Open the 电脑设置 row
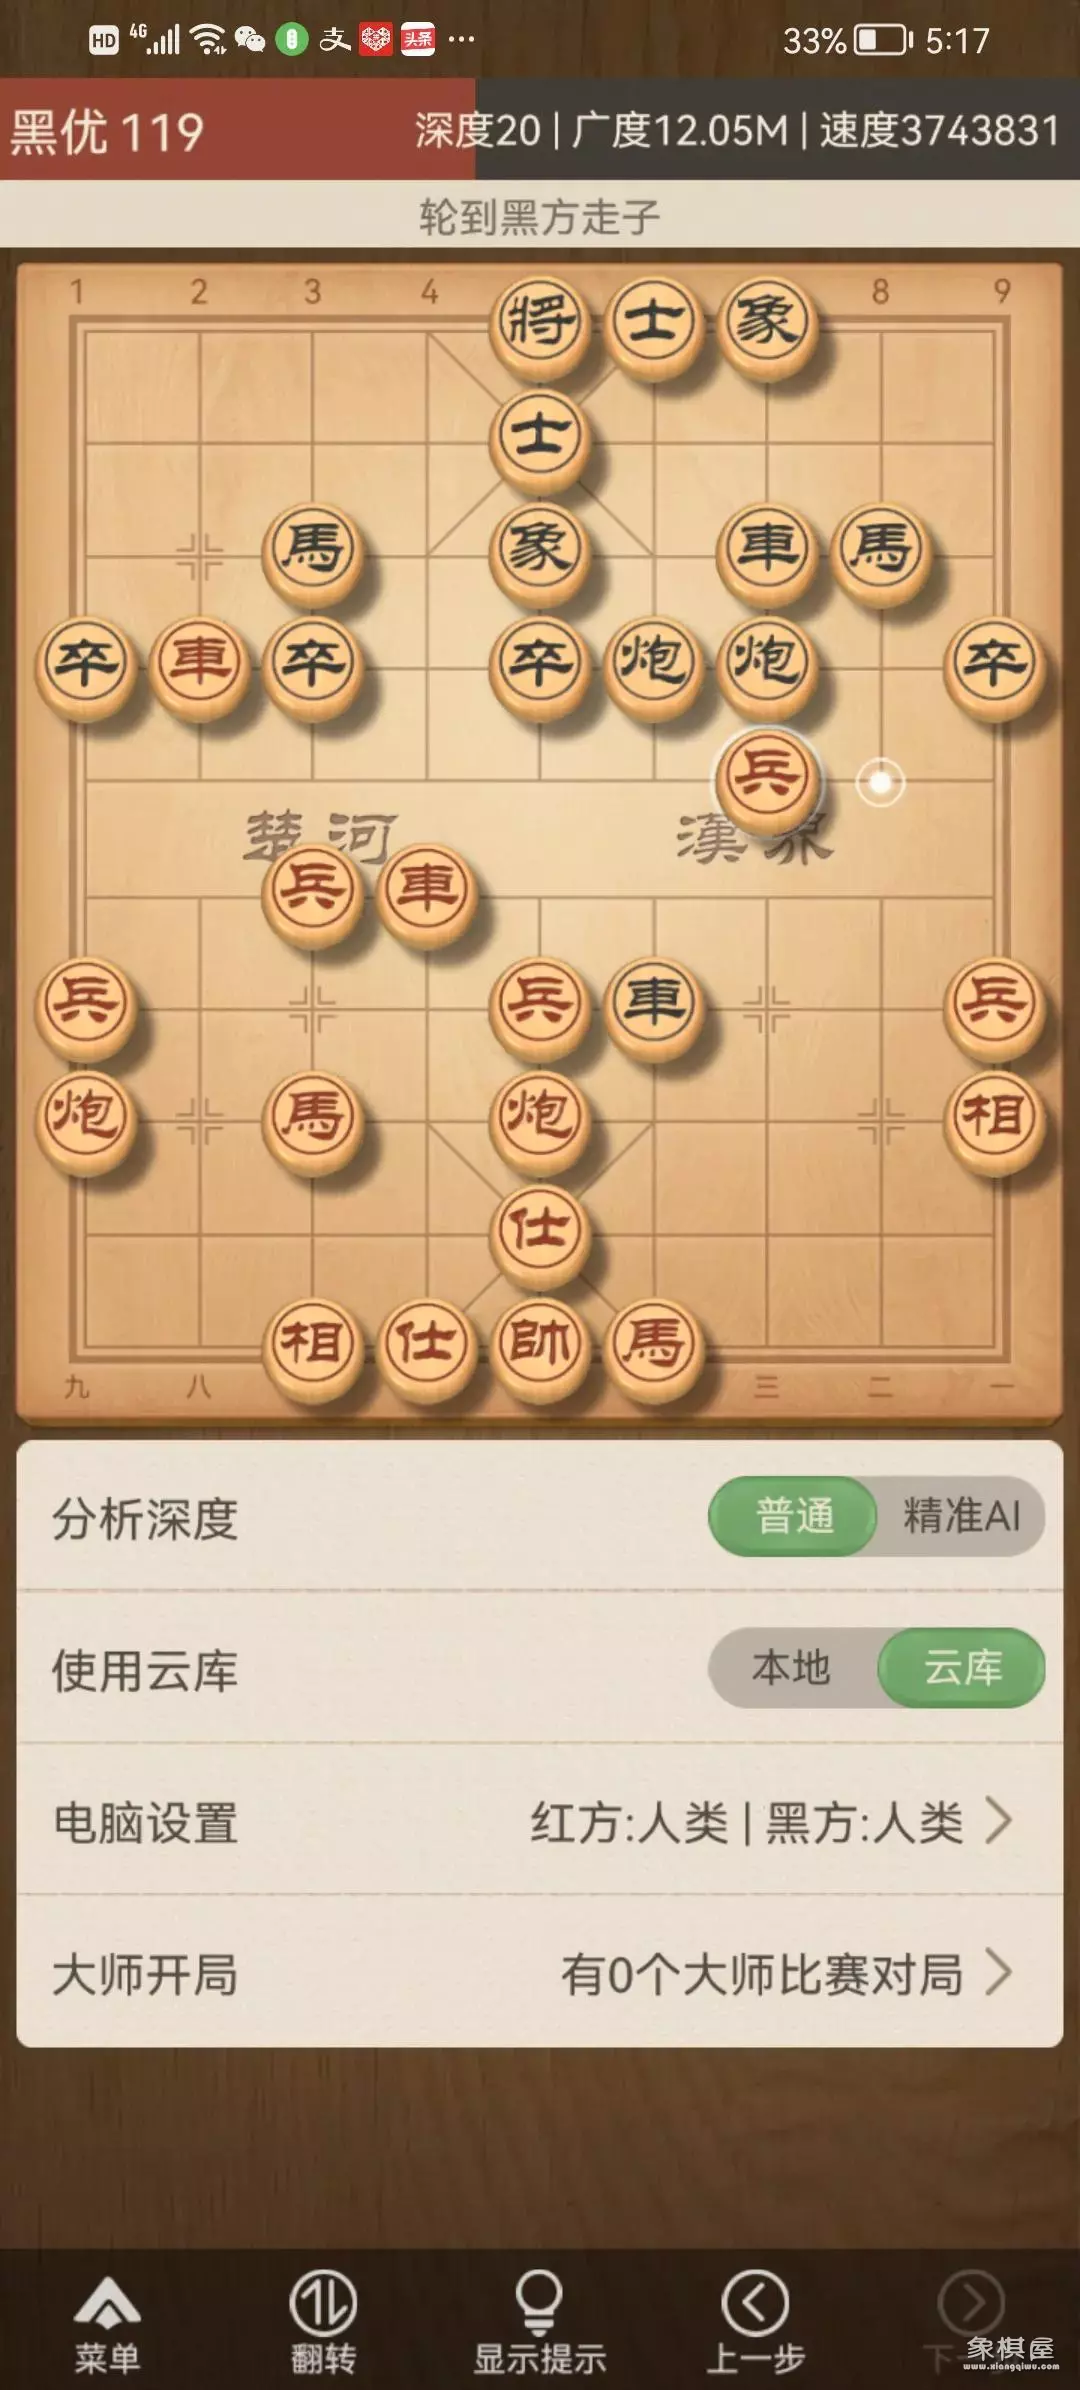1080x2390 pixels. tap(539, 1820)
